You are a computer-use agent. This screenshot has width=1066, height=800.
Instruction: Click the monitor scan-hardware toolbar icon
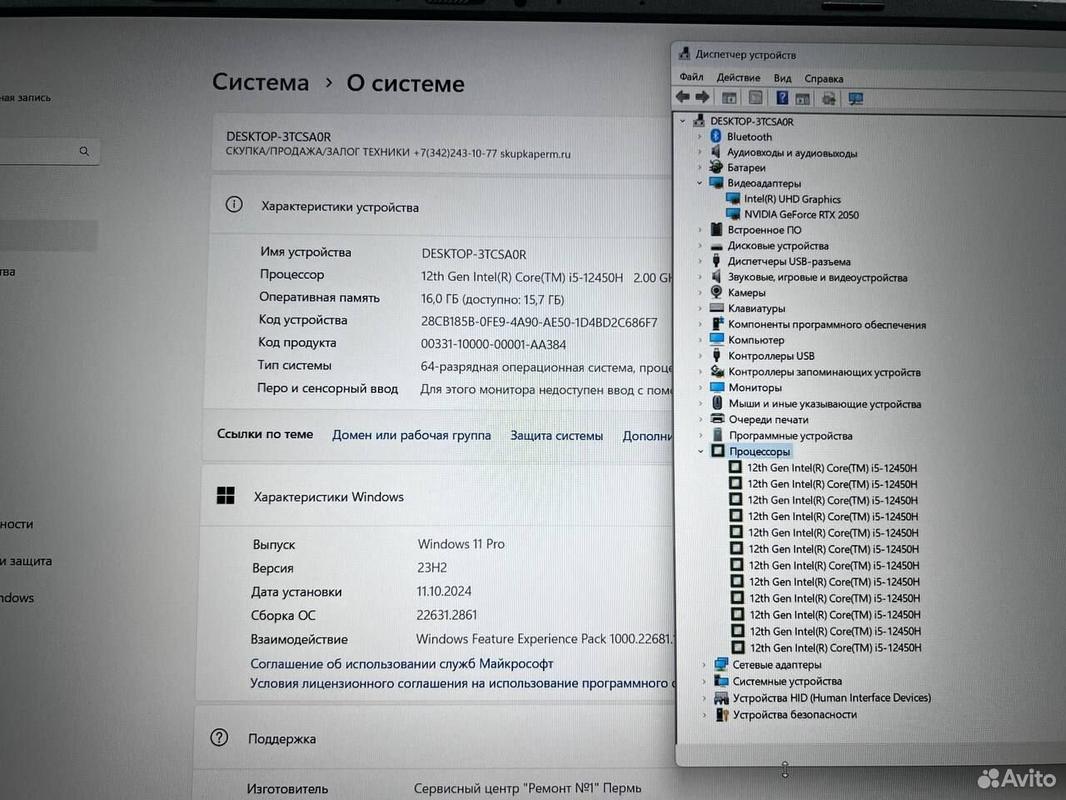[x=855, y=99]
